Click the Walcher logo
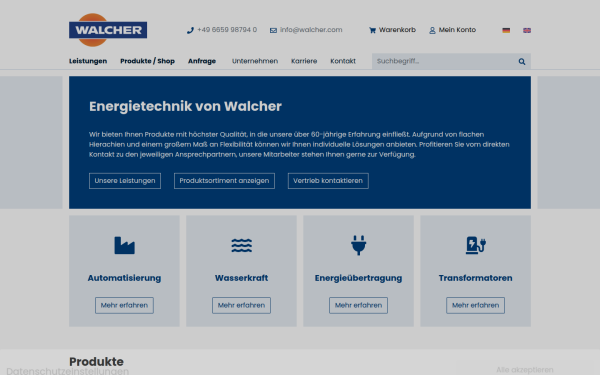Image resolution: width=600 pixels, height=375 pixels. point(108,30)
